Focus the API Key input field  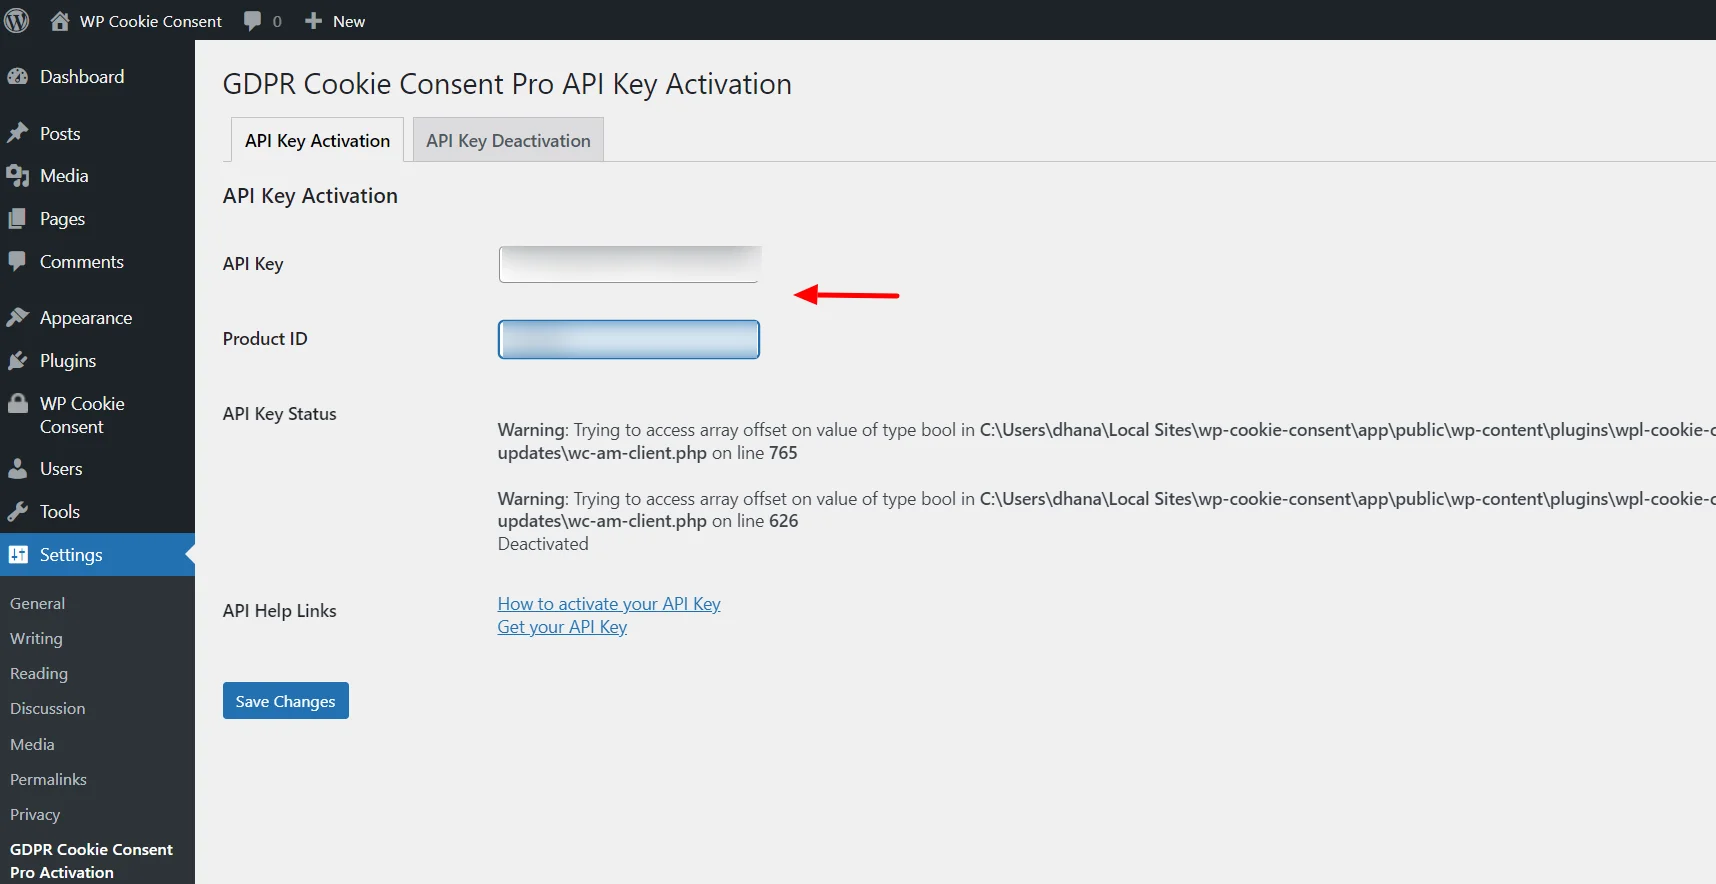[629, 264]
